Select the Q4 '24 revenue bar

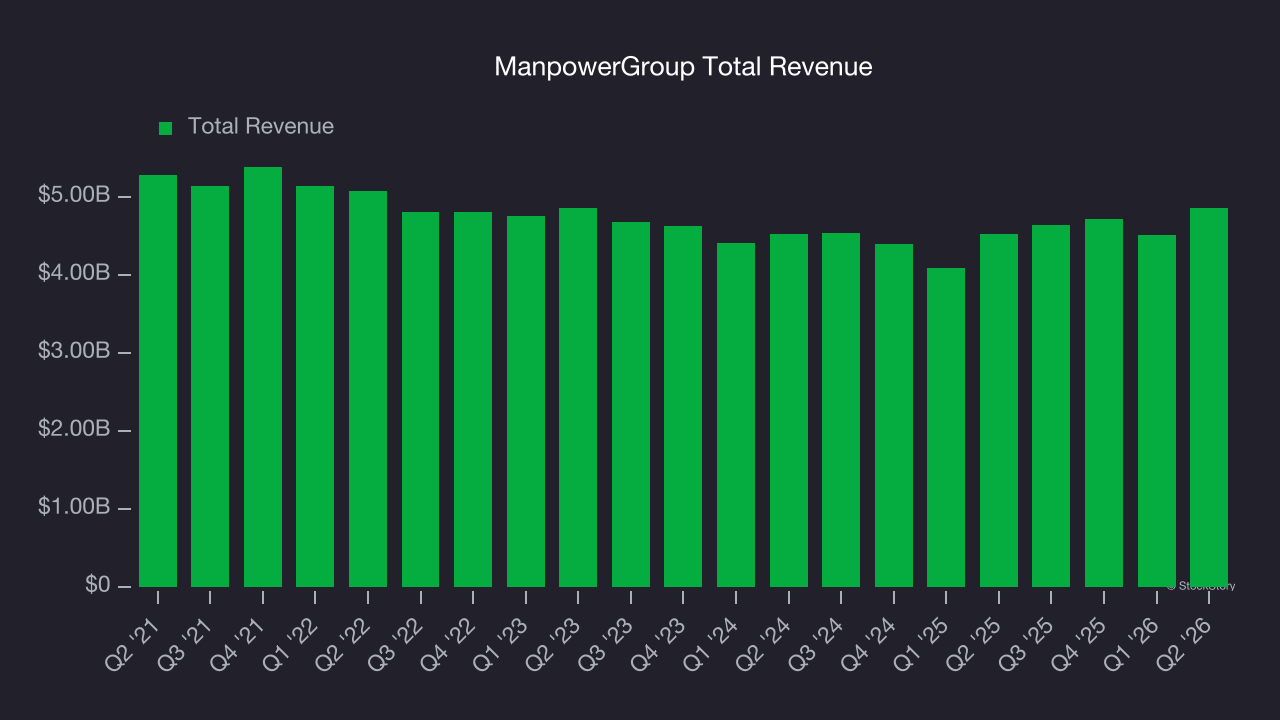pyautogui.click(x=894, y=415)
